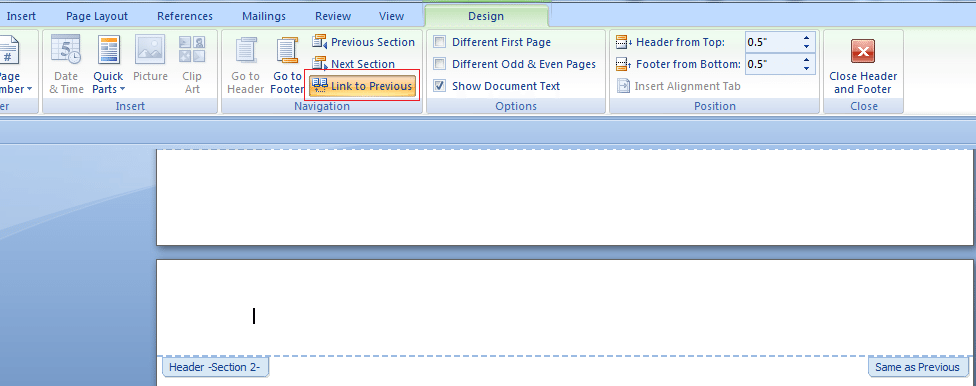Increase Header from Top value
The height and width of the screenshot is (386, 976).
(807, 38)
